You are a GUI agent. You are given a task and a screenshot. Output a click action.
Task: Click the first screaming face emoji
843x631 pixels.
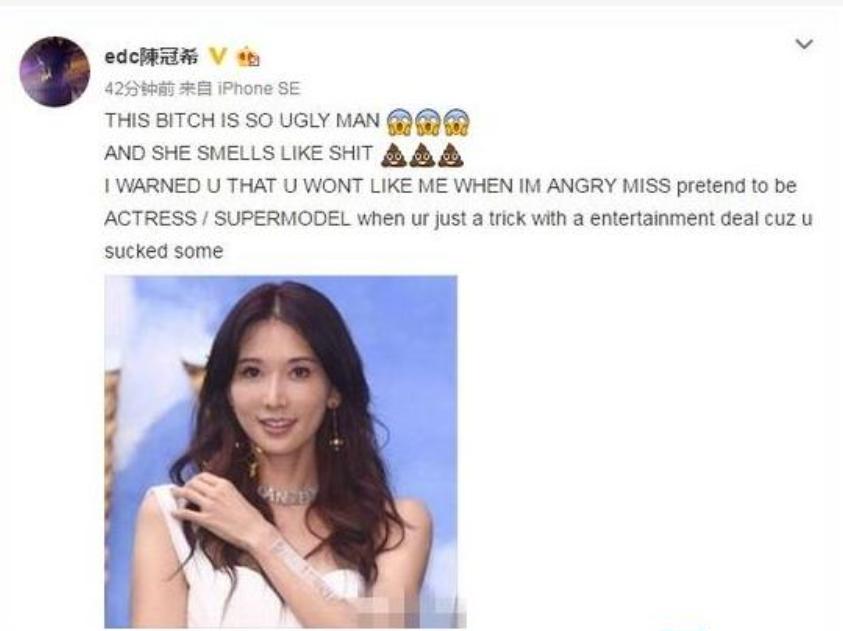[x=400, y=122]
